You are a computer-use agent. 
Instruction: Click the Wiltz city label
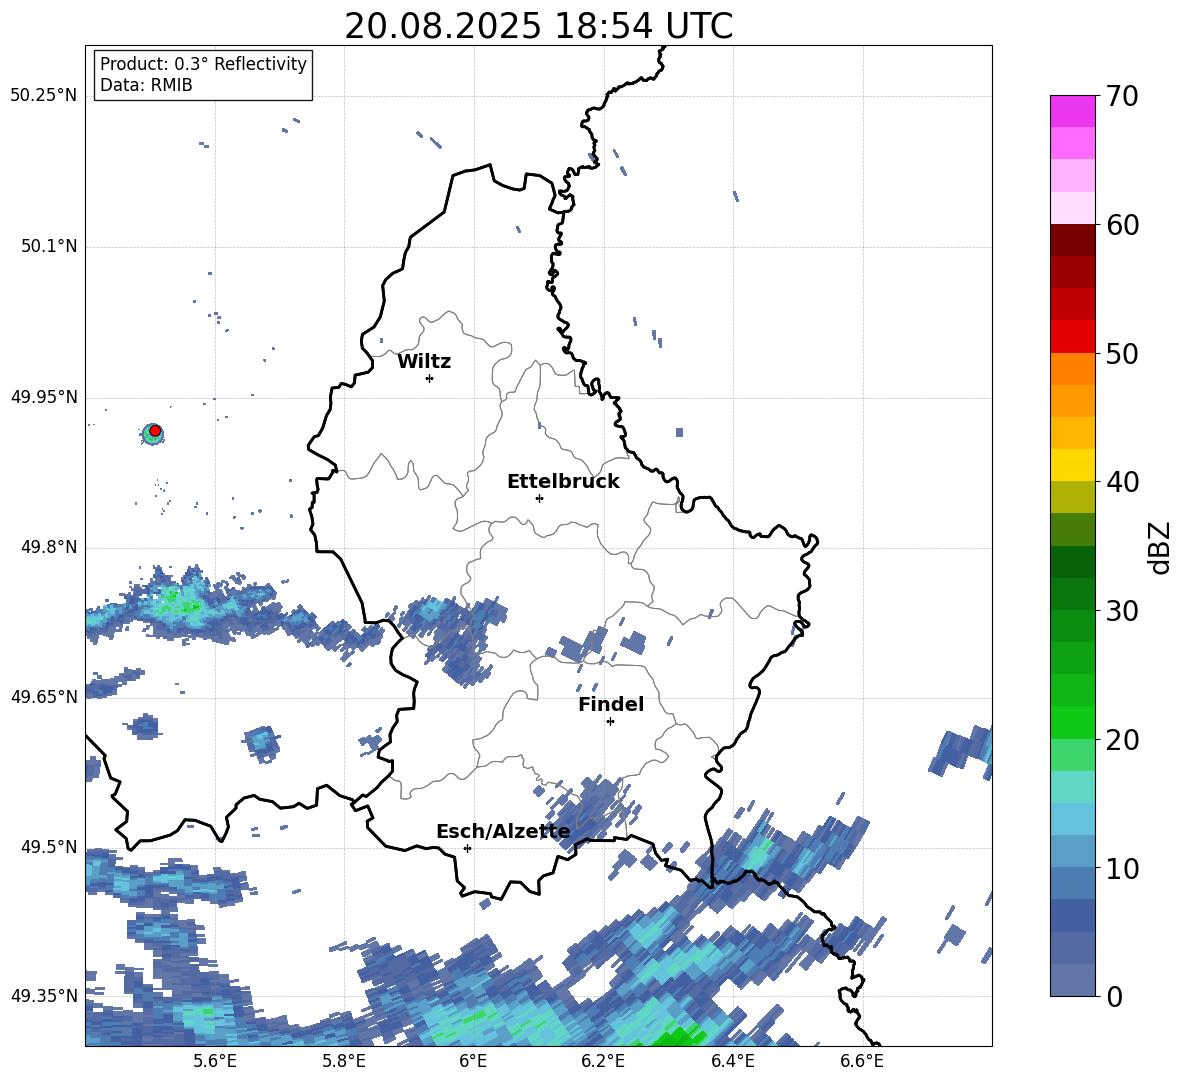(x=424, y=362)
